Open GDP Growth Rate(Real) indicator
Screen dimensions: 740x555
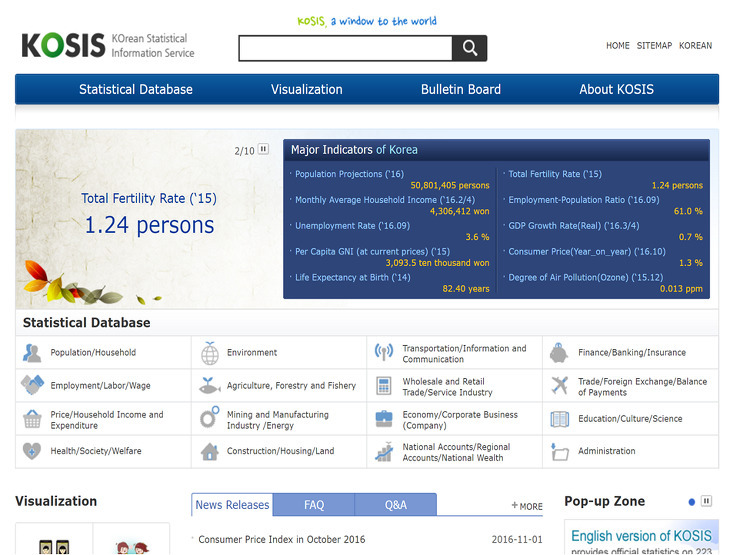(574, 226)
